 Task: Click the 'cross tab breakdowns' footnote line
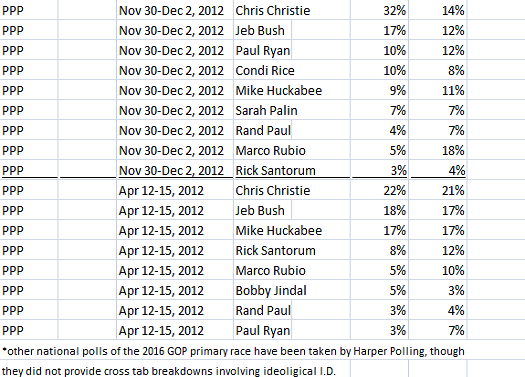(x=168, y=371)
